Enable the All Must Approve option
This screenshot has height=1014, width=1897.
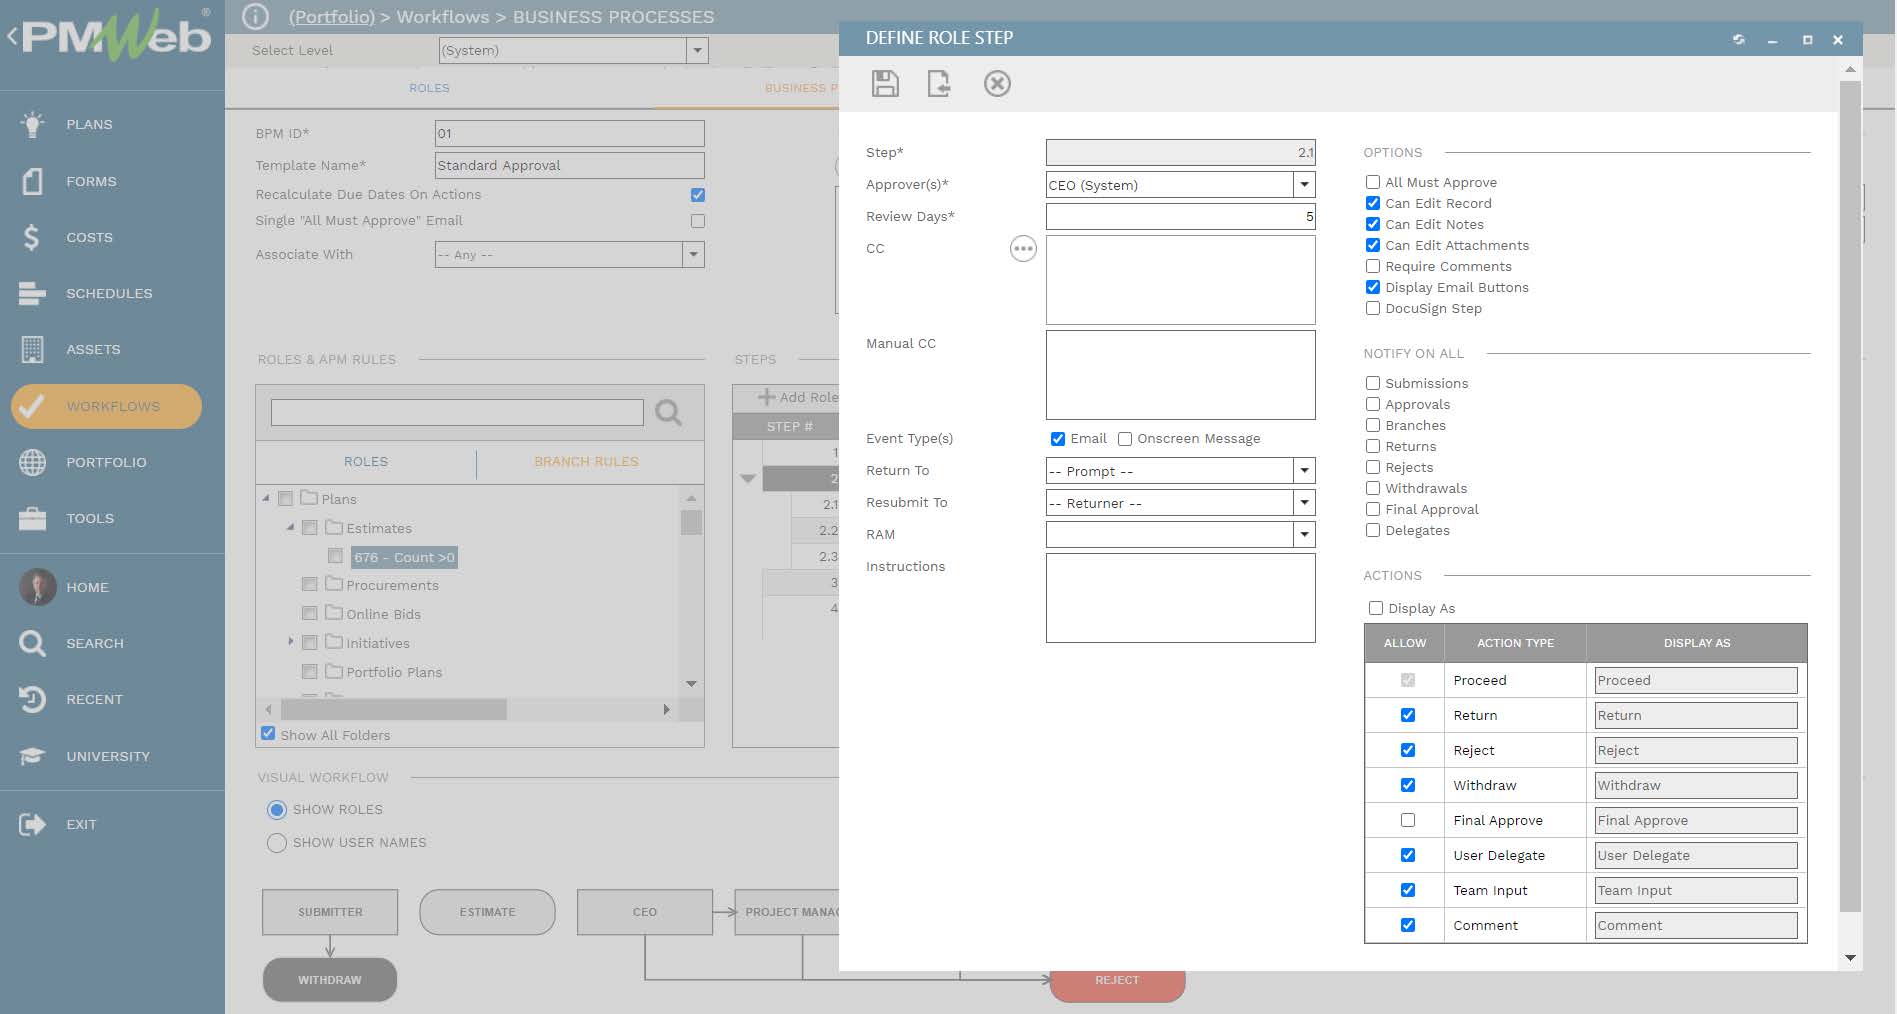pyautogui.click(x=1373, y=182)
